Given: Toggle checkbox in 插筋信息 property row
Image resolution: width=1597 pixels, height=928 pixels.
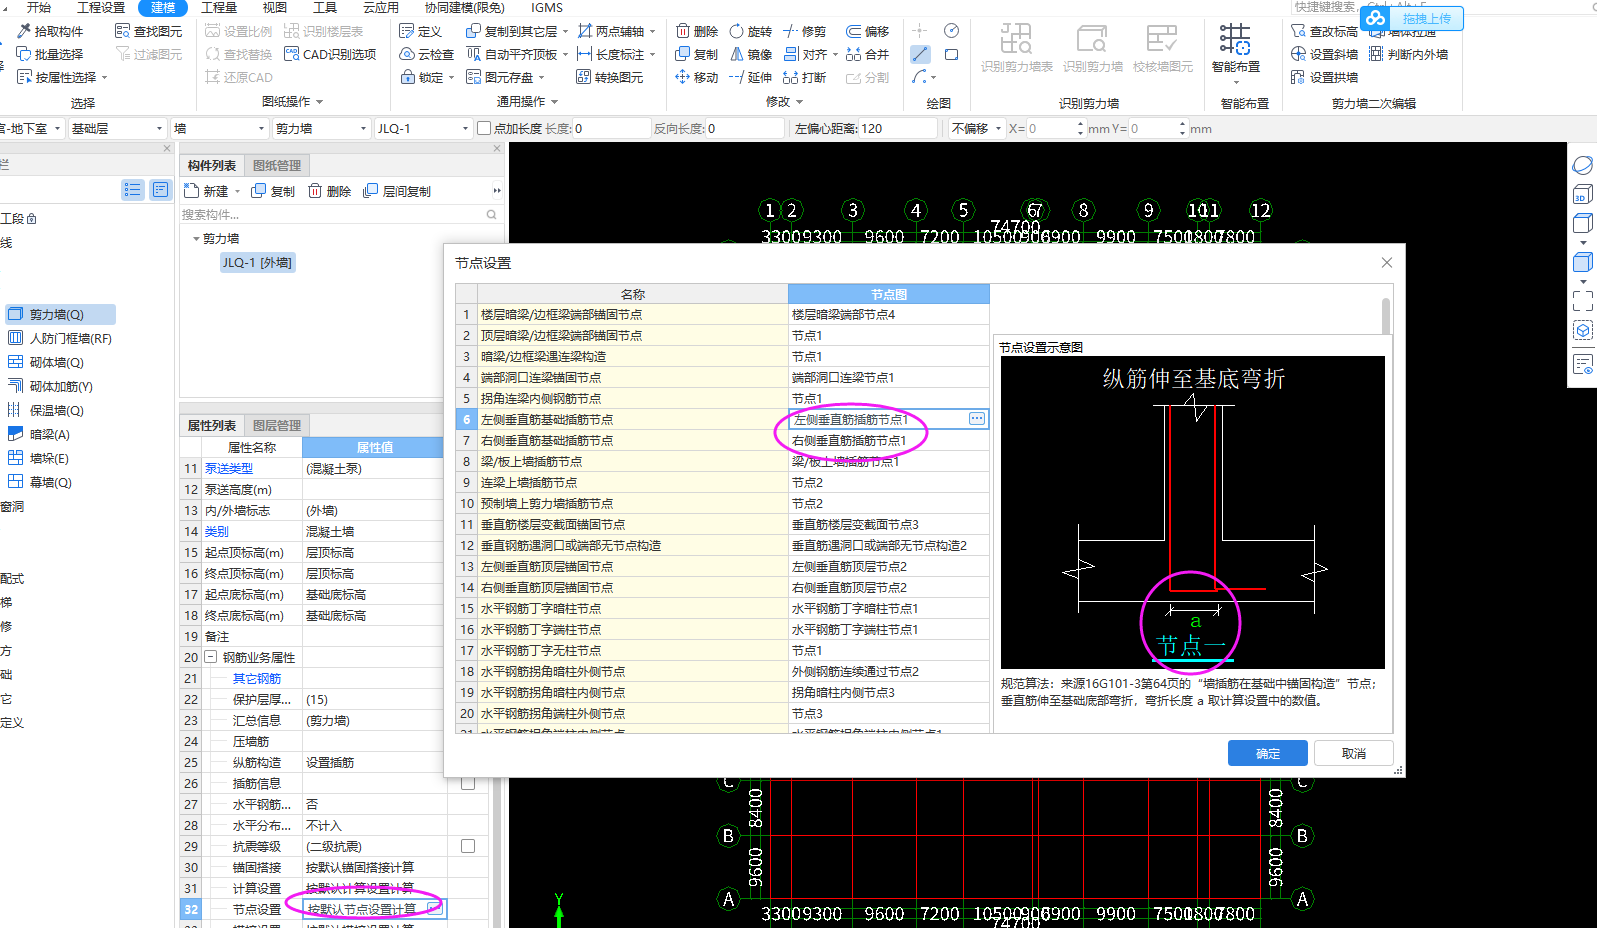Looking at the screenshot, I should point(467,783).
